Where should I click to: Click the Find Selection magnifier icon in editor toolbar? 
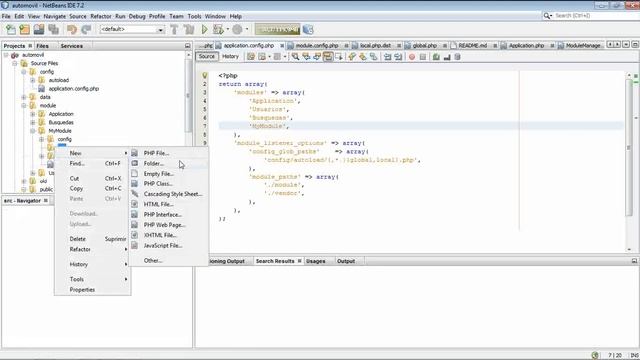(x=295, y=57)
